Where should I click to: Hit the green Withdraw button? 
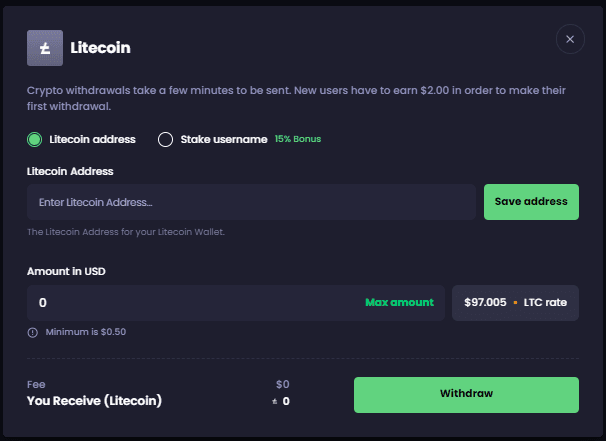(466, 394)
